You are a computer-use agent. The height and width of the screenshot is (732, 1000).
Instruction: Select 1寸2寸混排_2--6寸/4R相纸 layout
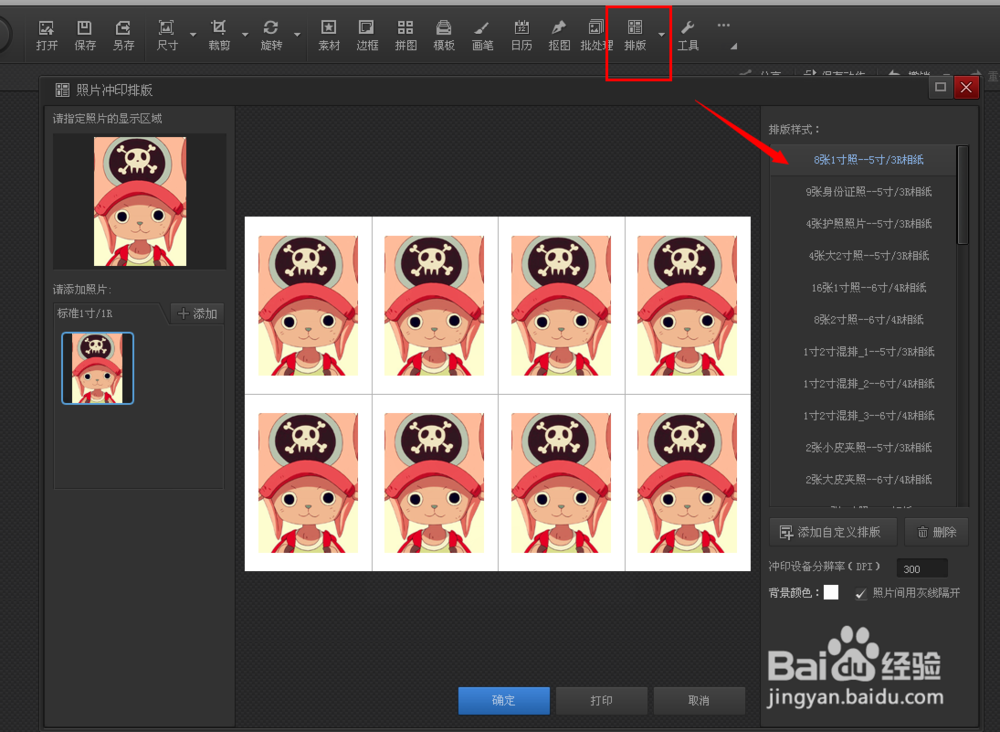pos(863,383)
